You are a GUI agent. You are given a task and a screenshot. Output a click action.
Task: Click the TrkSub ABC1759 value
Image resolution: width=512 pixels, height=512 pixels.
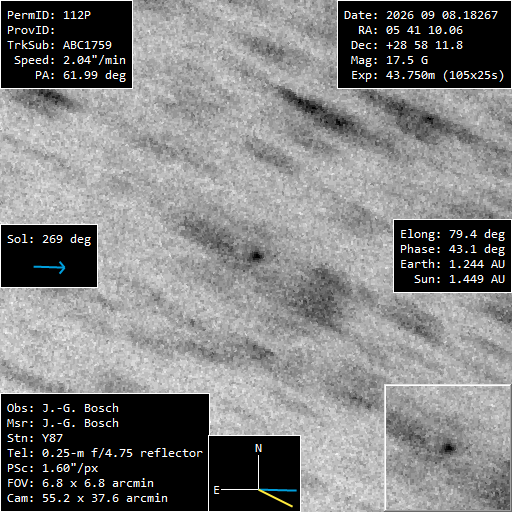[x=87, y=45]
